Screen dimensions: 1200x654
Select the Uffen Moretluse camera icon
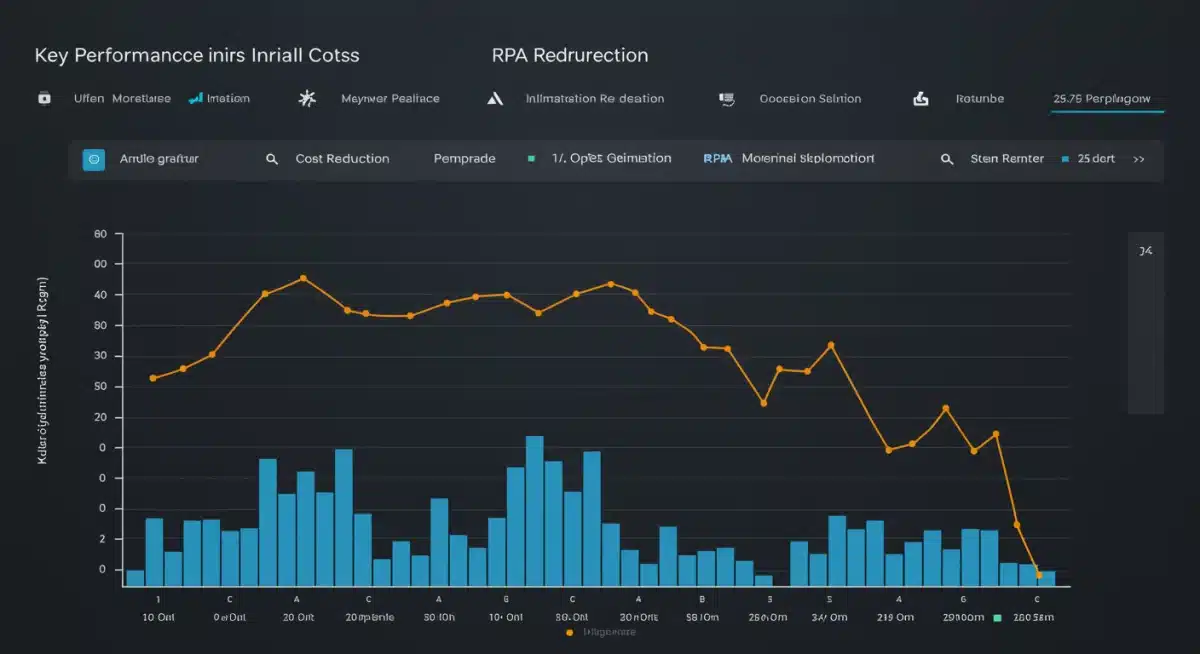click(x=42, y=98)
